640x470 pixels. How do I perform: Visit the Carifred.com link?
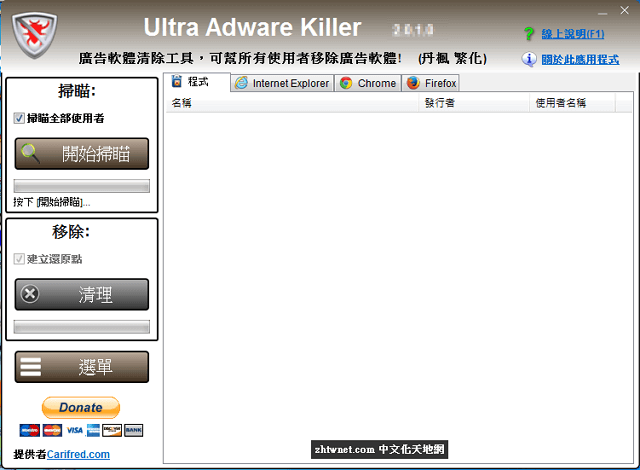click(x=78, y=454)
